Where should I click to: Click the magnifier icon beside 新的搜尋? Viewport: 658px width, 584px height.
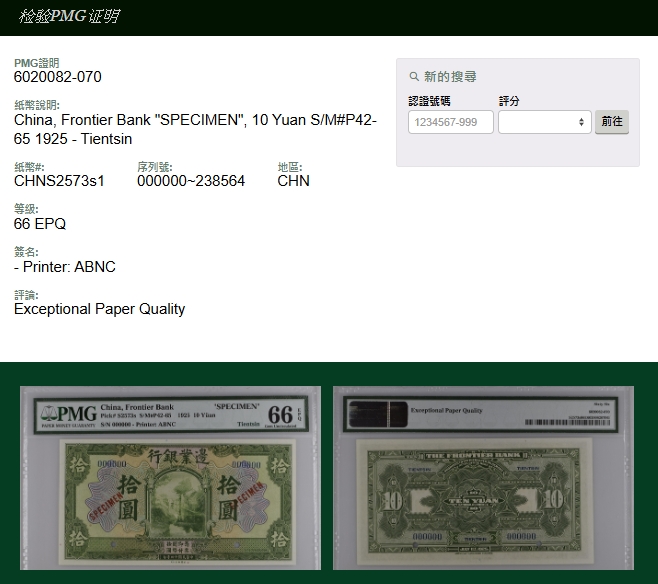[414, 77]
